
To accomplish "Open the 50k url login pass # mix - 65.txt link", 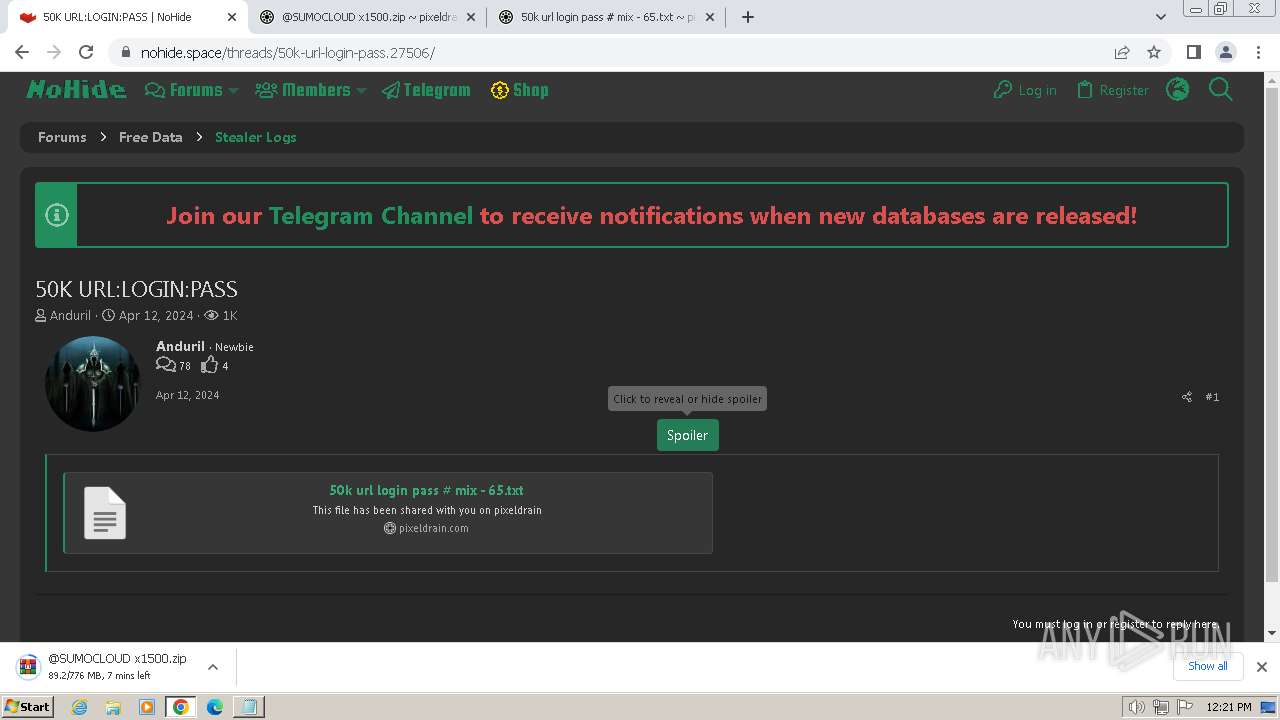I will click(x=427, y=490).
